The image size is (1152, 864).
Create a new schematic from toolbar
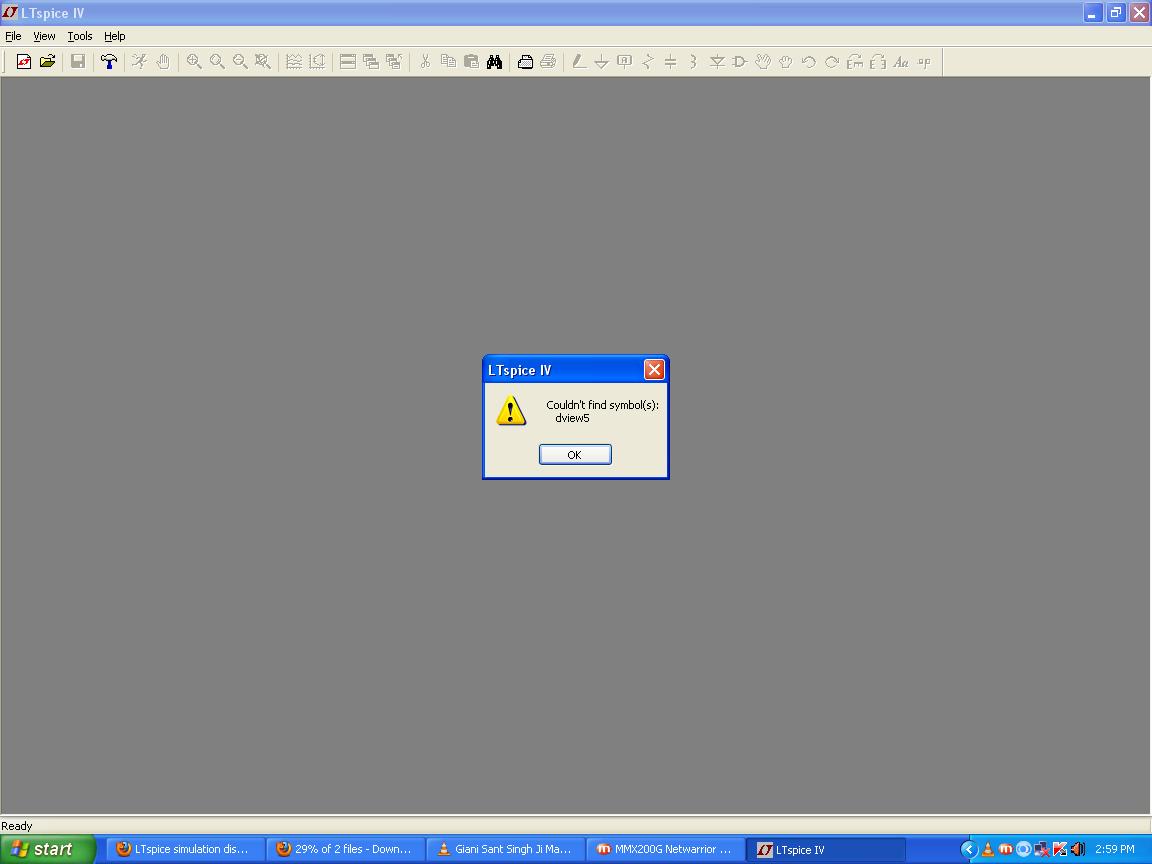click(x=24, y=62)
